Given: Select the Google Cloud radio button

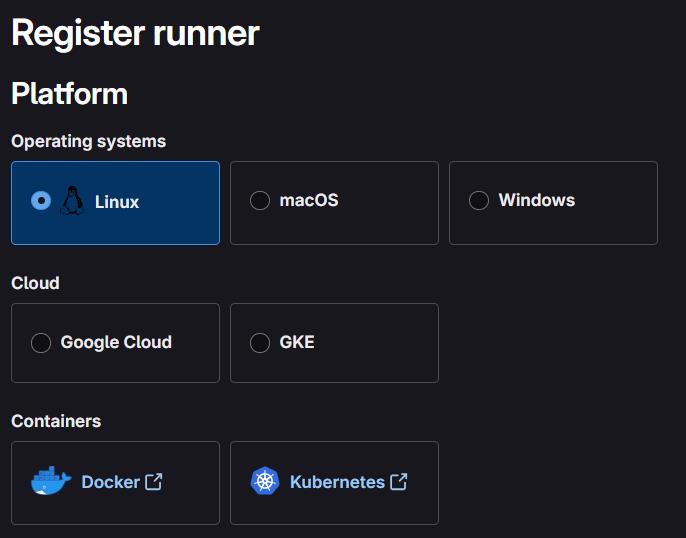Looking at the screenshot, I should (41, 343).
